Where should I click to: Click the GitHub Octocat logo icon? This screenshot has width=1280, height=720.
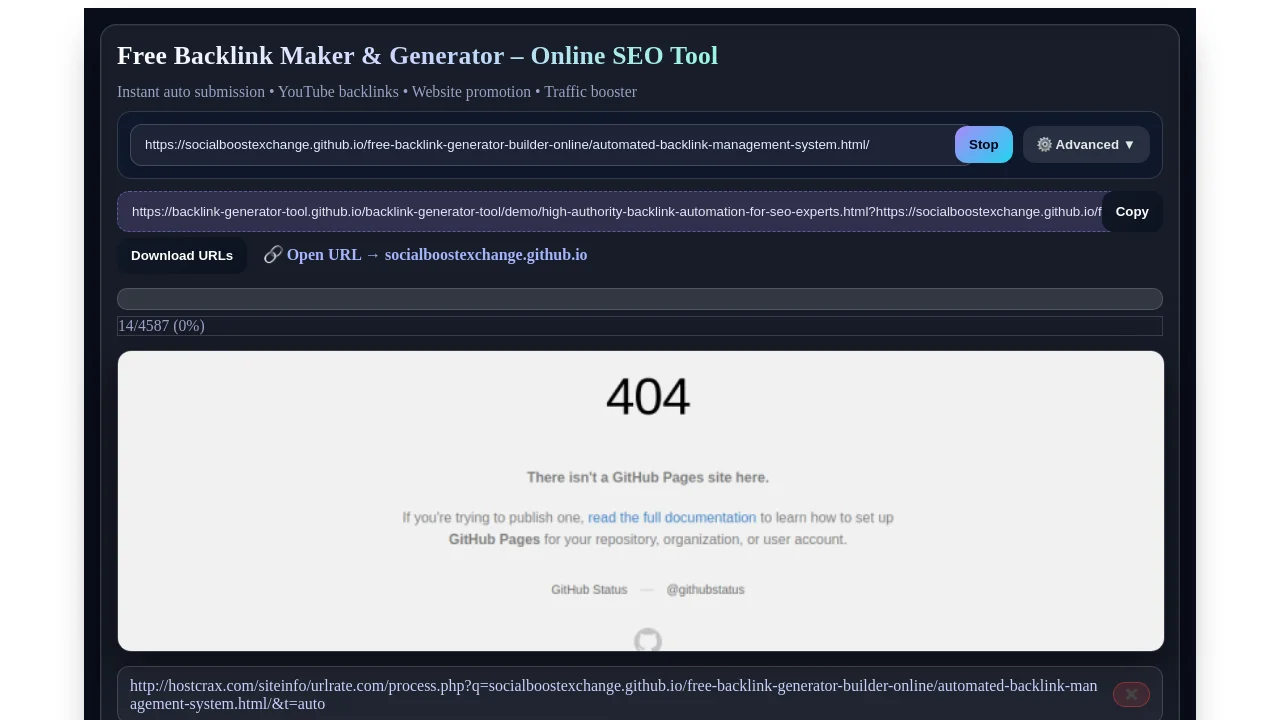(x=648, y=640)
